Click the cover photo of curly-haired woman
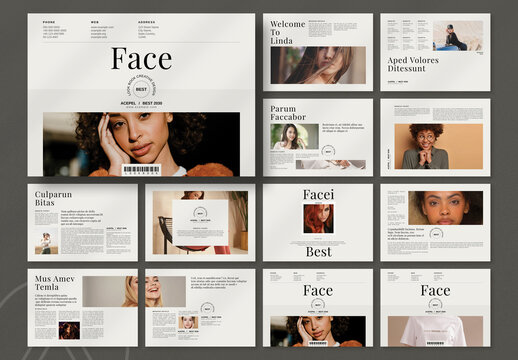Image resolution: width=518 pixels, height=360 pixels. (141, 144)
